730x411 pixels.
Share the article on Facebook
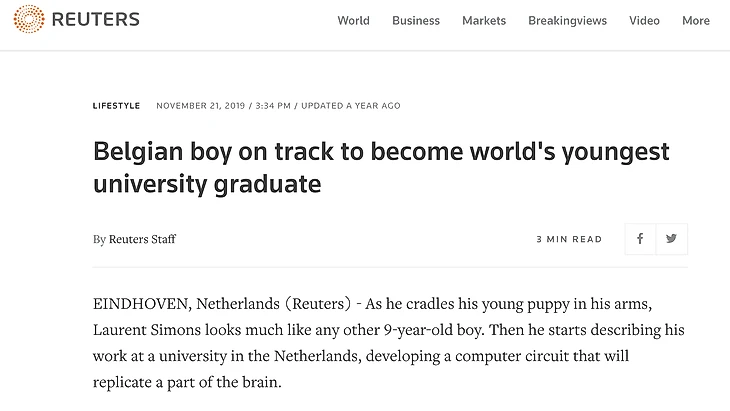pos(640,239)
